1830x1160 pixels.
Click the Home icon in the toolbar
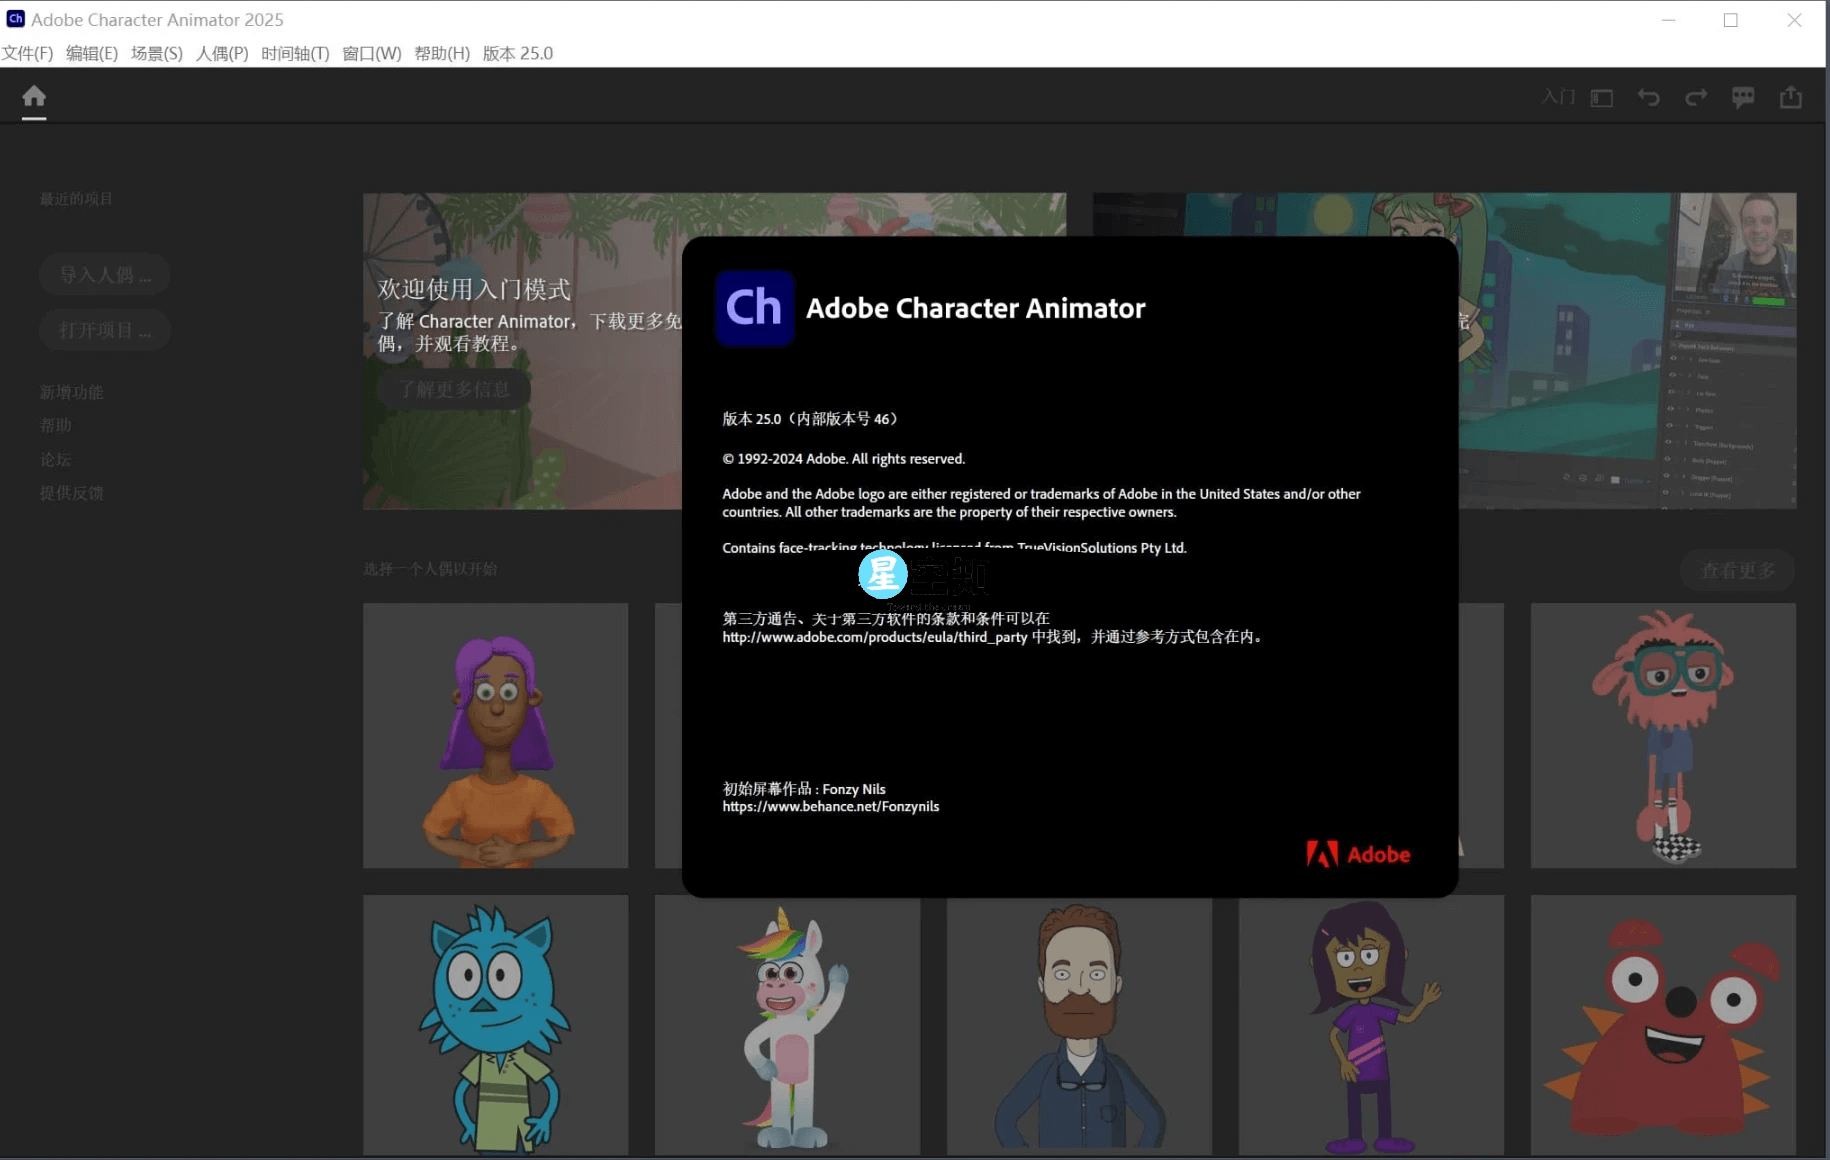(33, 97)
